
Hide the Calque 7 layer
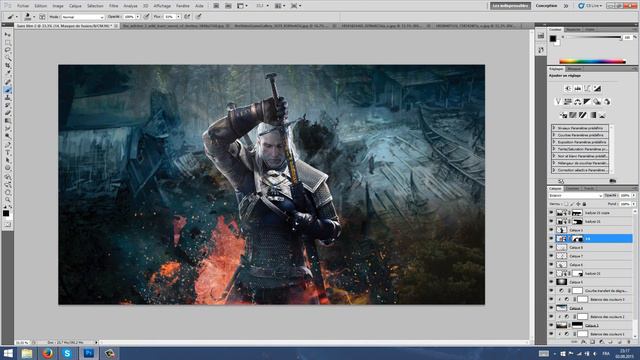click(551, 256)
